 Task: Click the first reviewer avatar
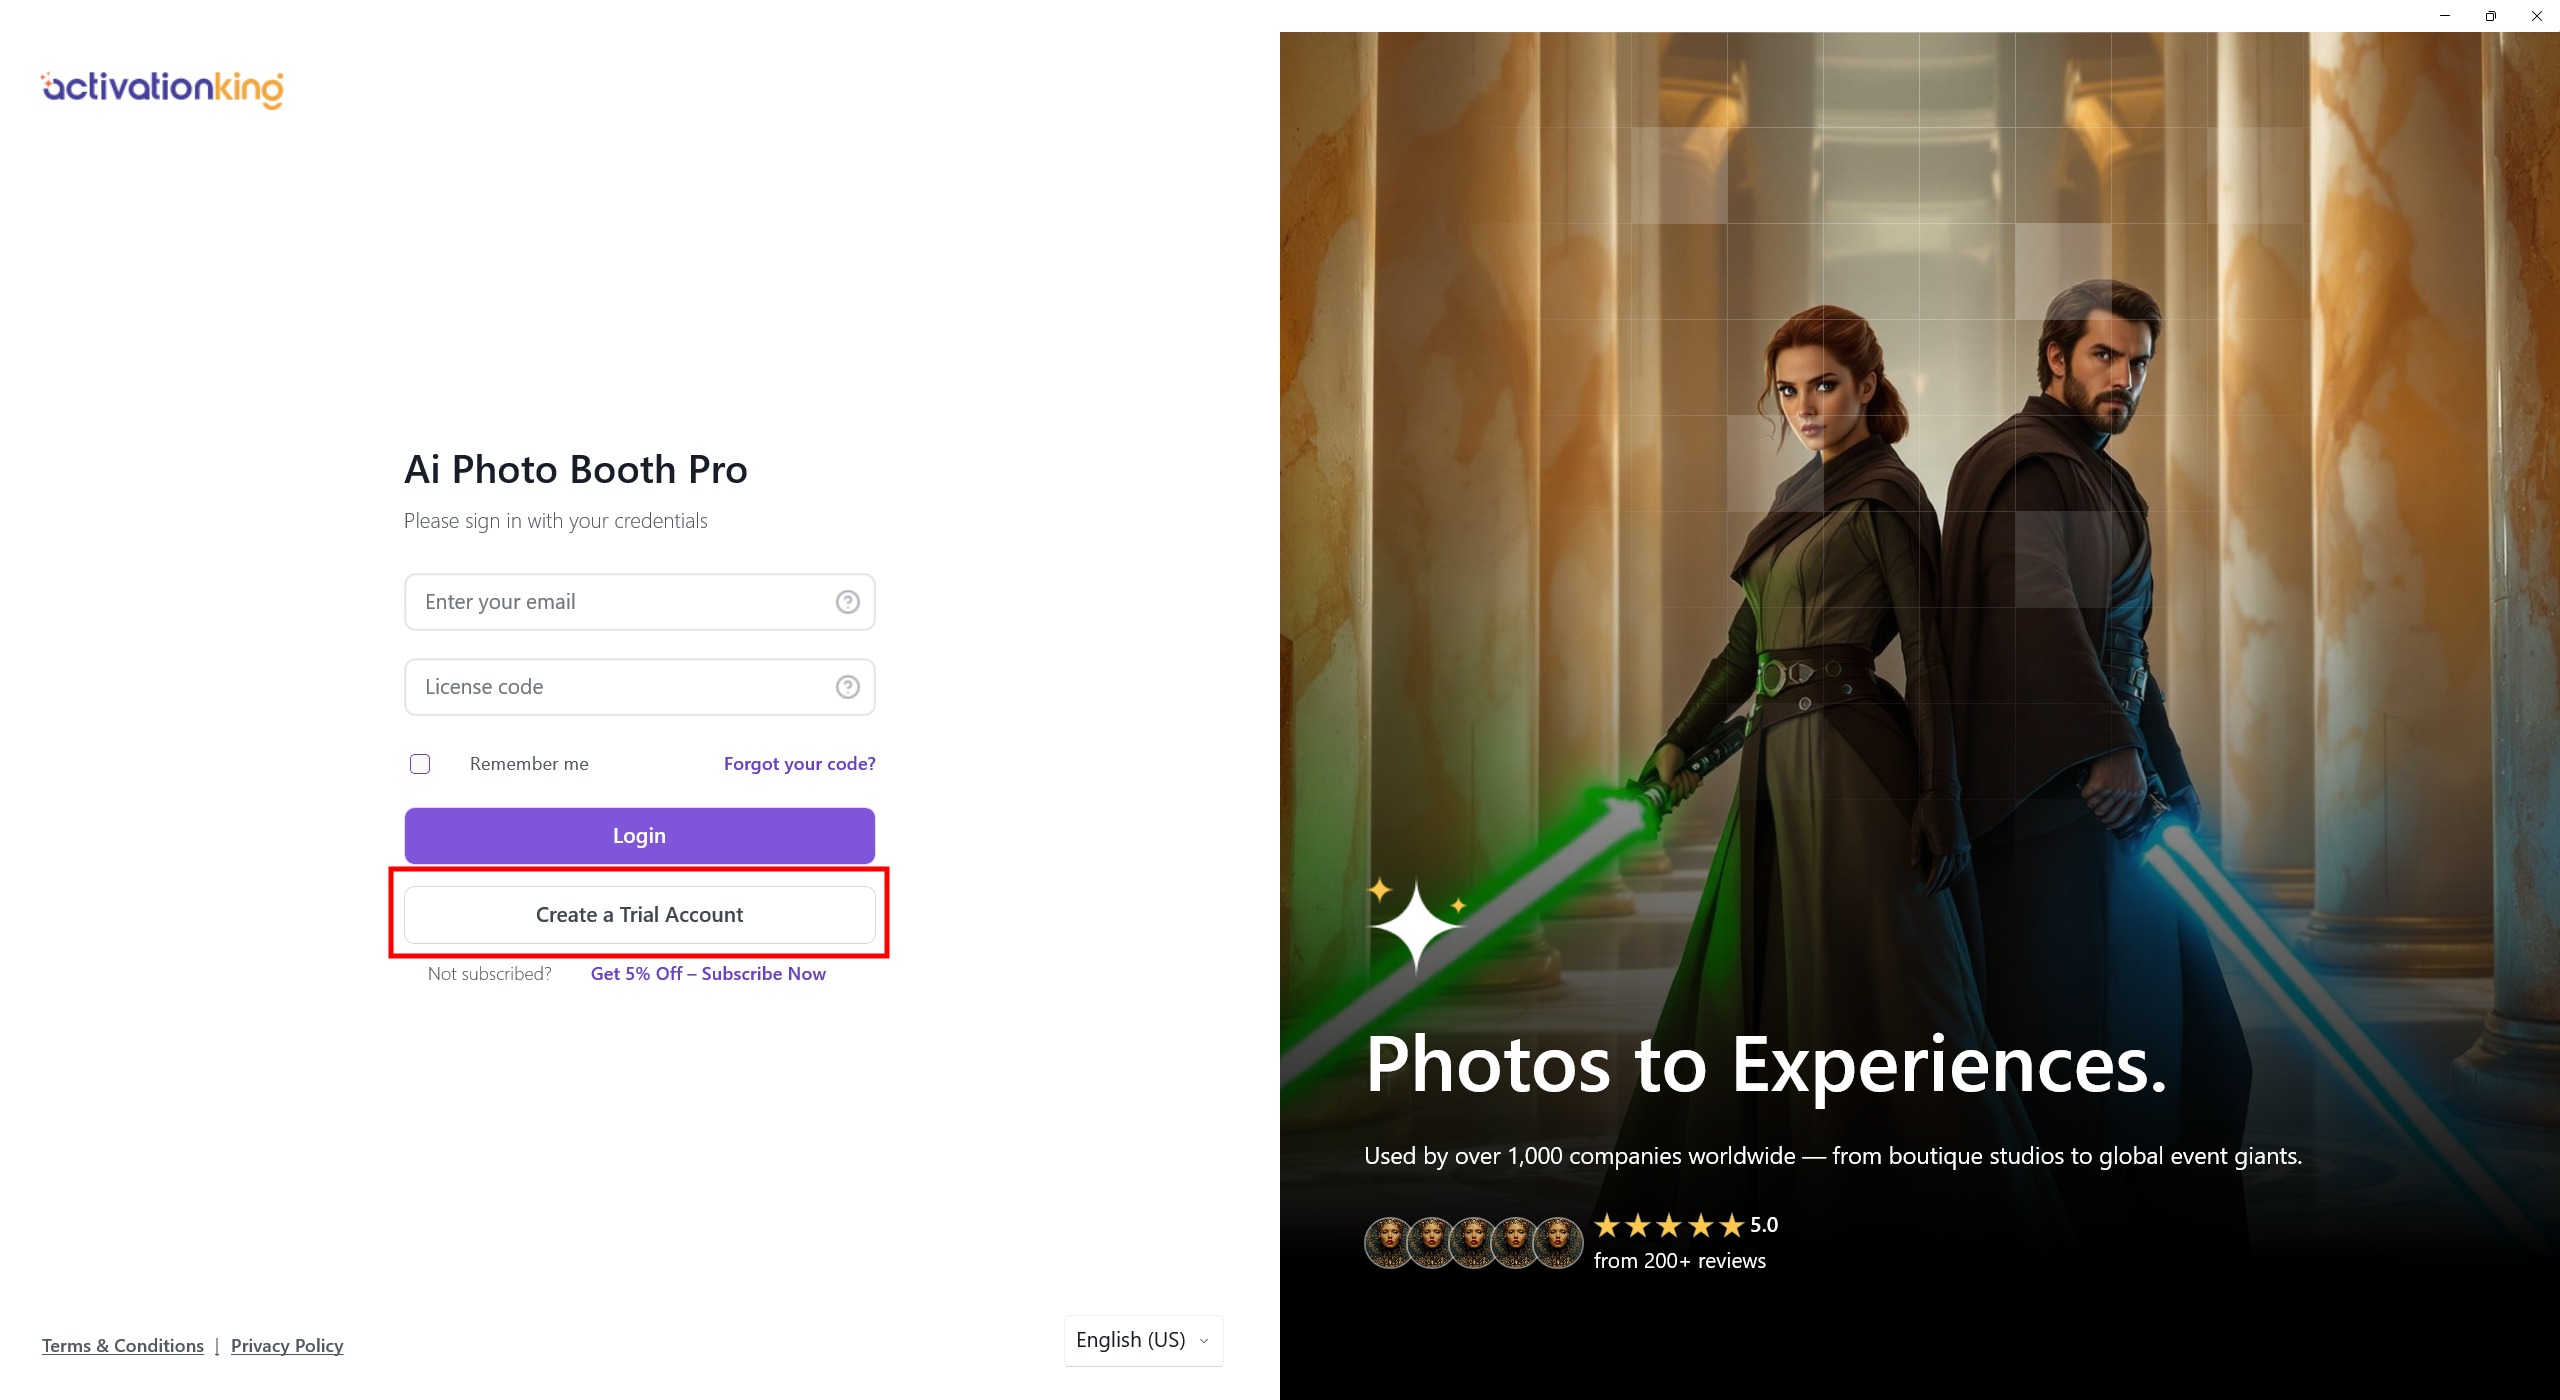[1388, 1242]
